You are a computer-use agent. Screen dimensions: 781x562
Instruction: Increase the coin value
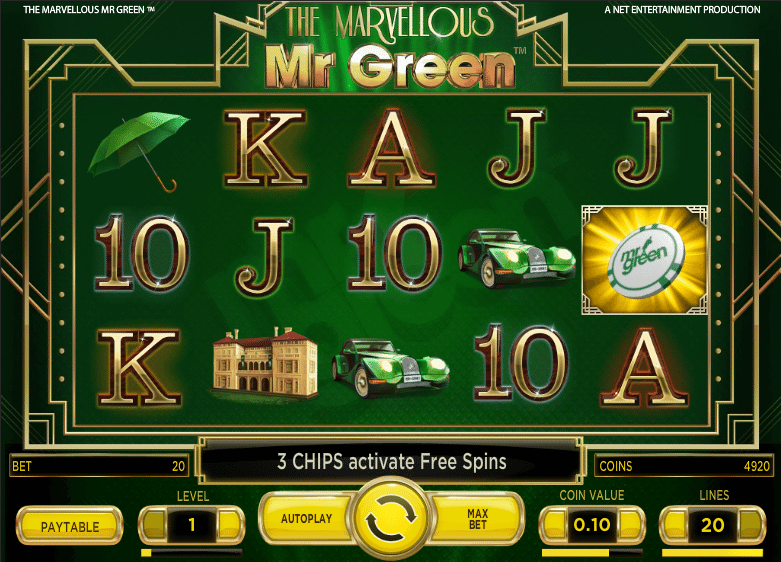629,525
